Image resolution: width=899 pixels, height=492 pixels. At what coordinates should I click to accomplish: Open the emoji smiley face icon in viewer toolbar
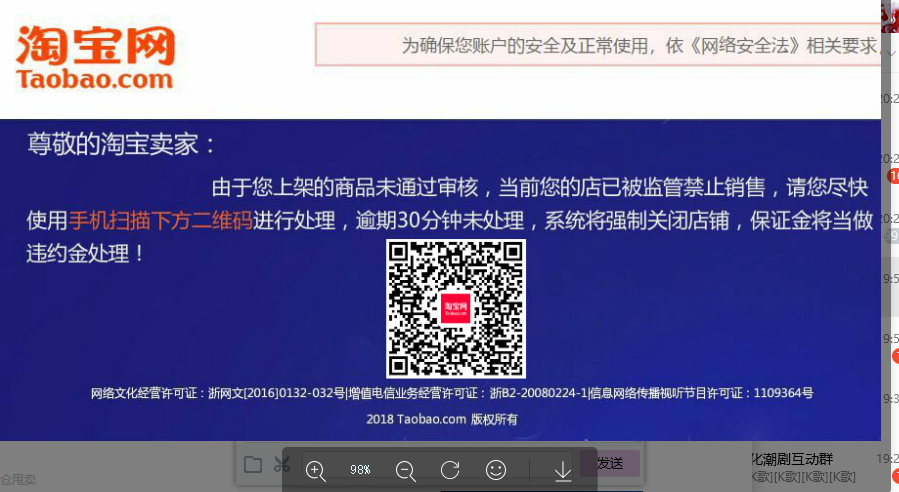(x=495, y=470)
